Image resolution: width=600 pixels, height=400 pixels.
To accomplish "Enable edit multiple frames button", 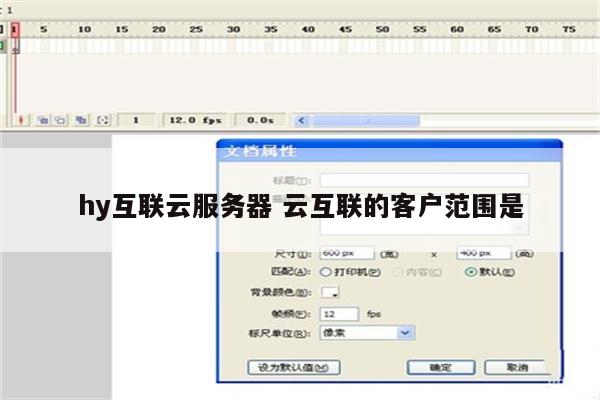I will 81,120.
